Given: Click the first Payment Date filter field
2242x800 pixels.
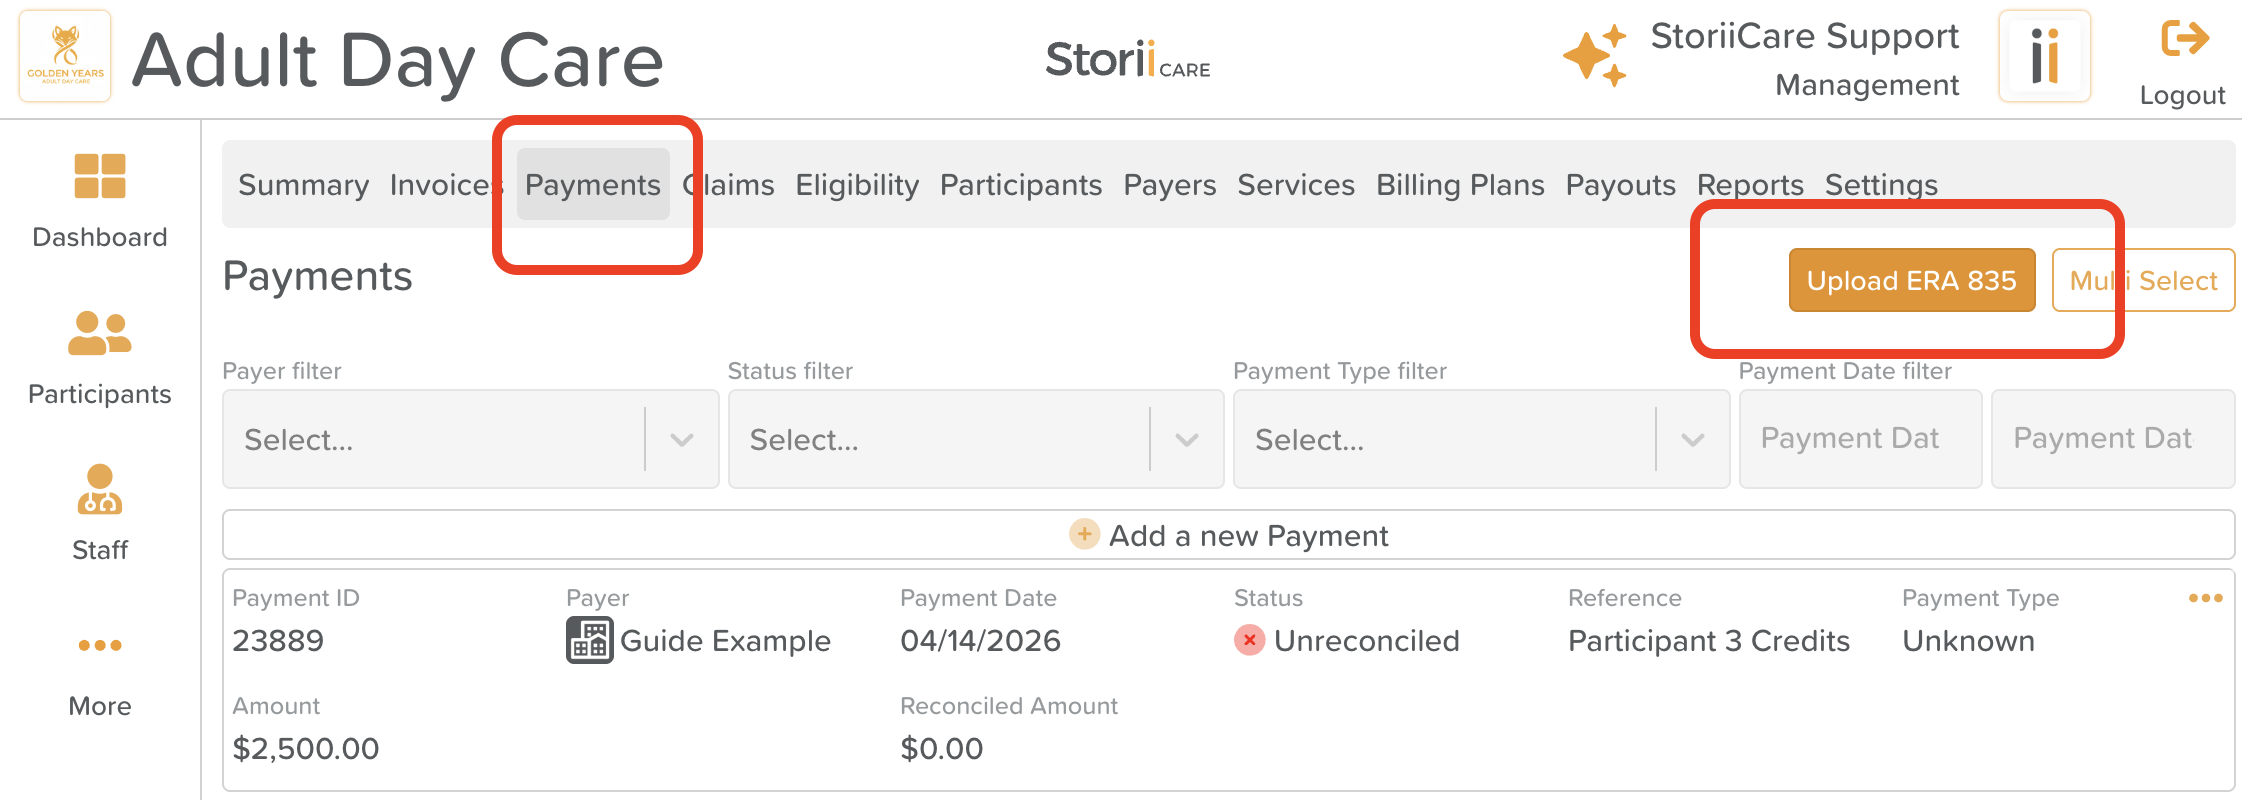Looking at the screenshot, I should (x=1860, y=439).
